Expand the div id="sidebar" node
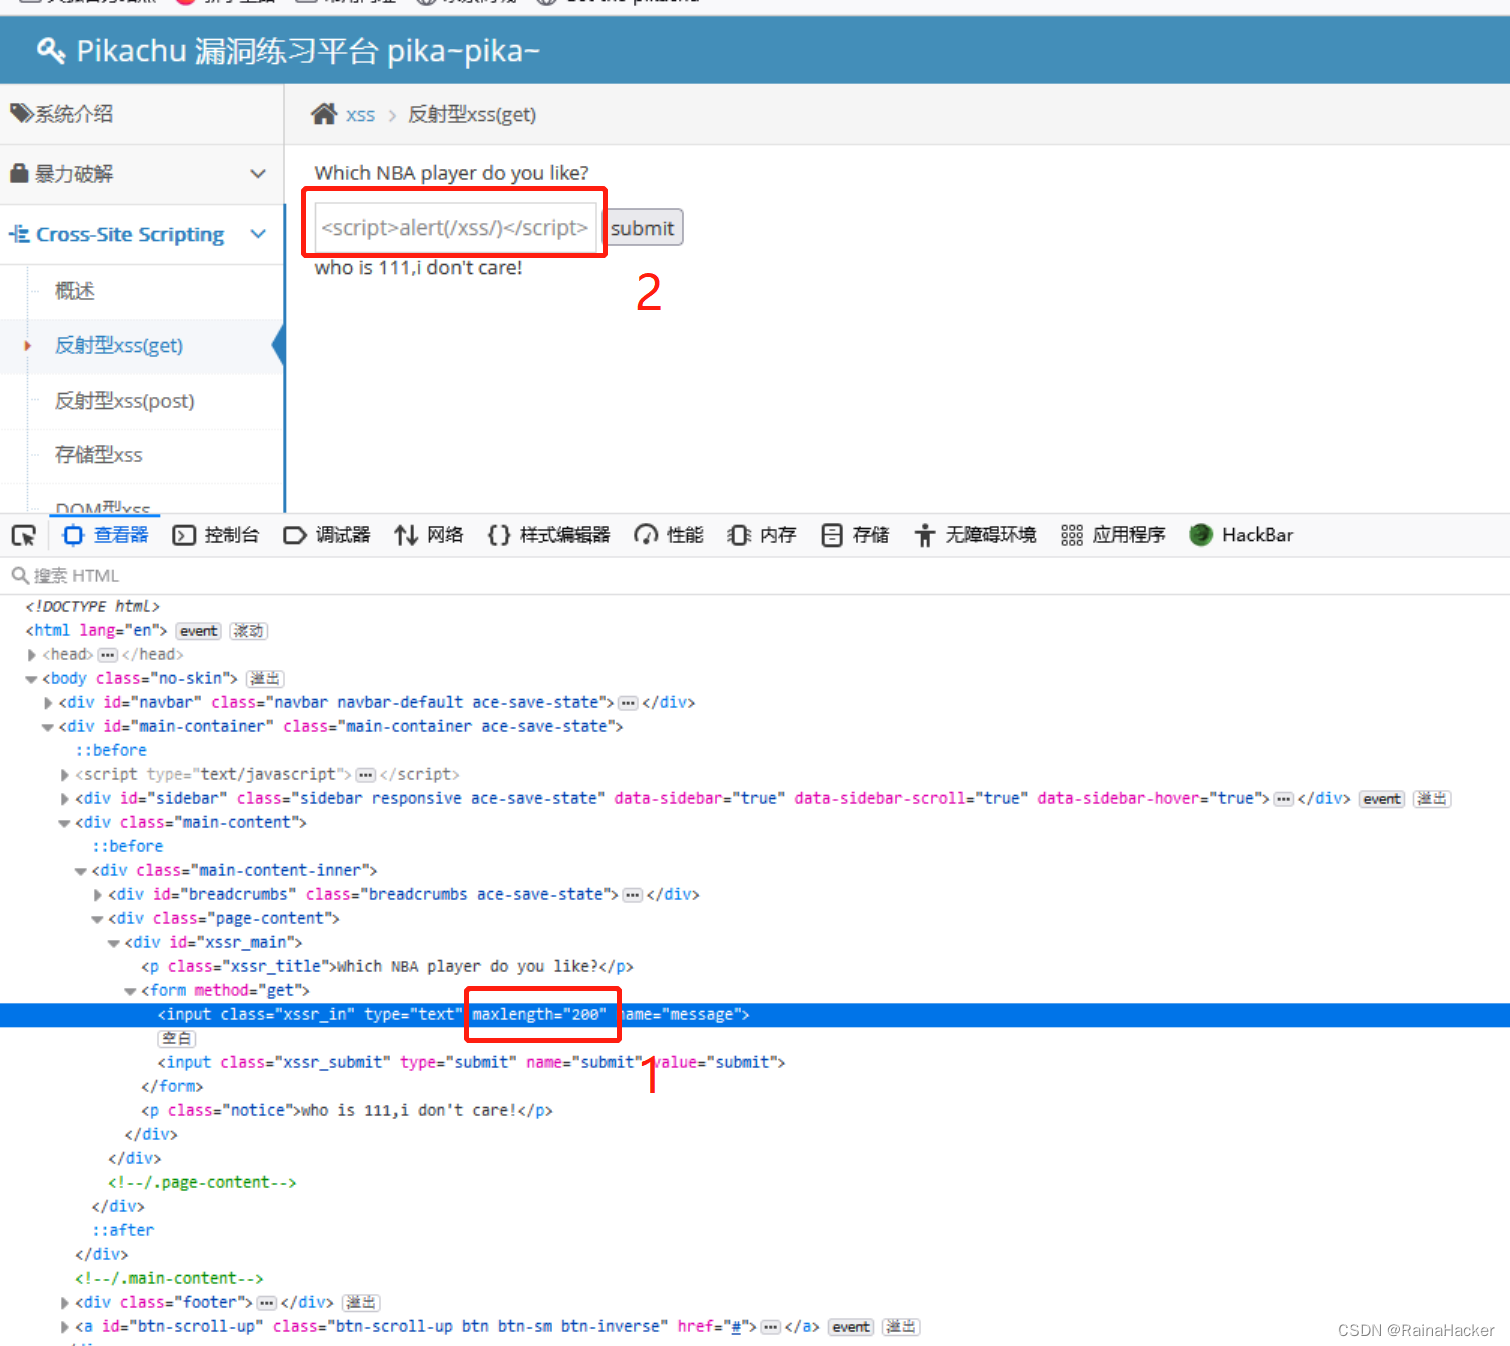This screenshot has height=1346, width=1510. click(x=65, y=799)
